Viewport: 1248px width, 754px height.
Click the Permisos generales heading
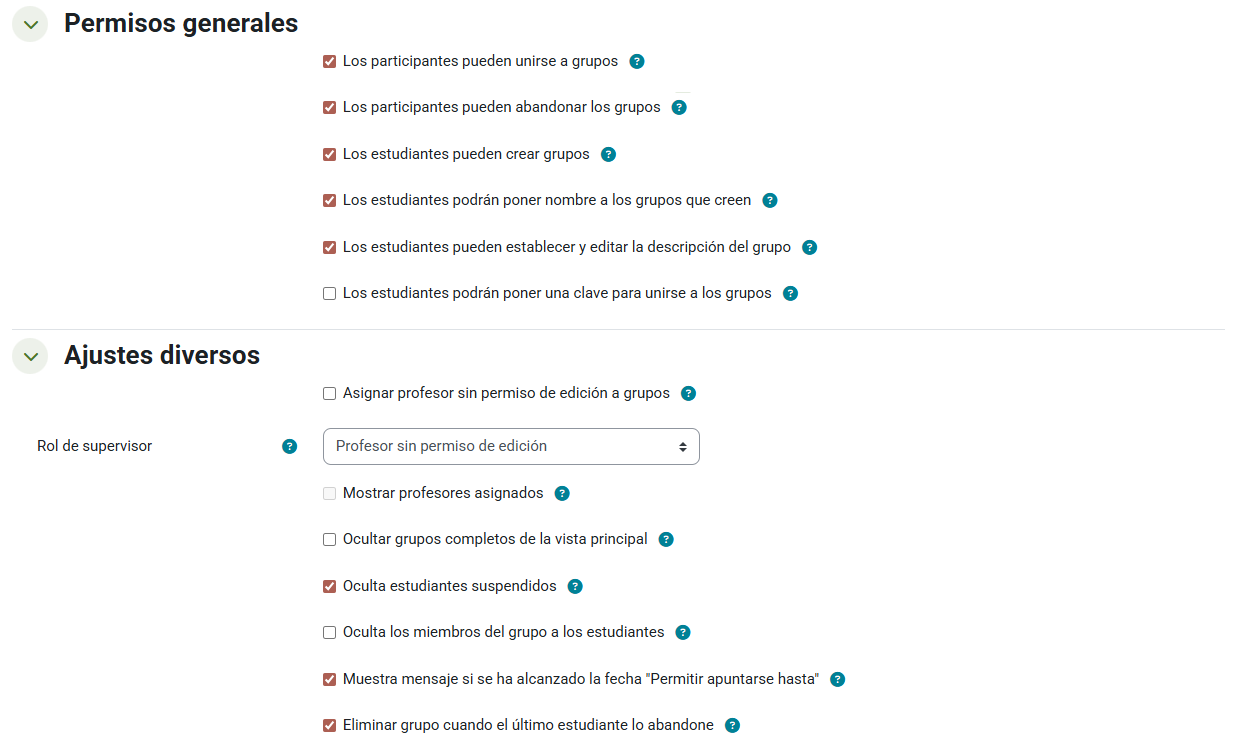coord(181,23)
